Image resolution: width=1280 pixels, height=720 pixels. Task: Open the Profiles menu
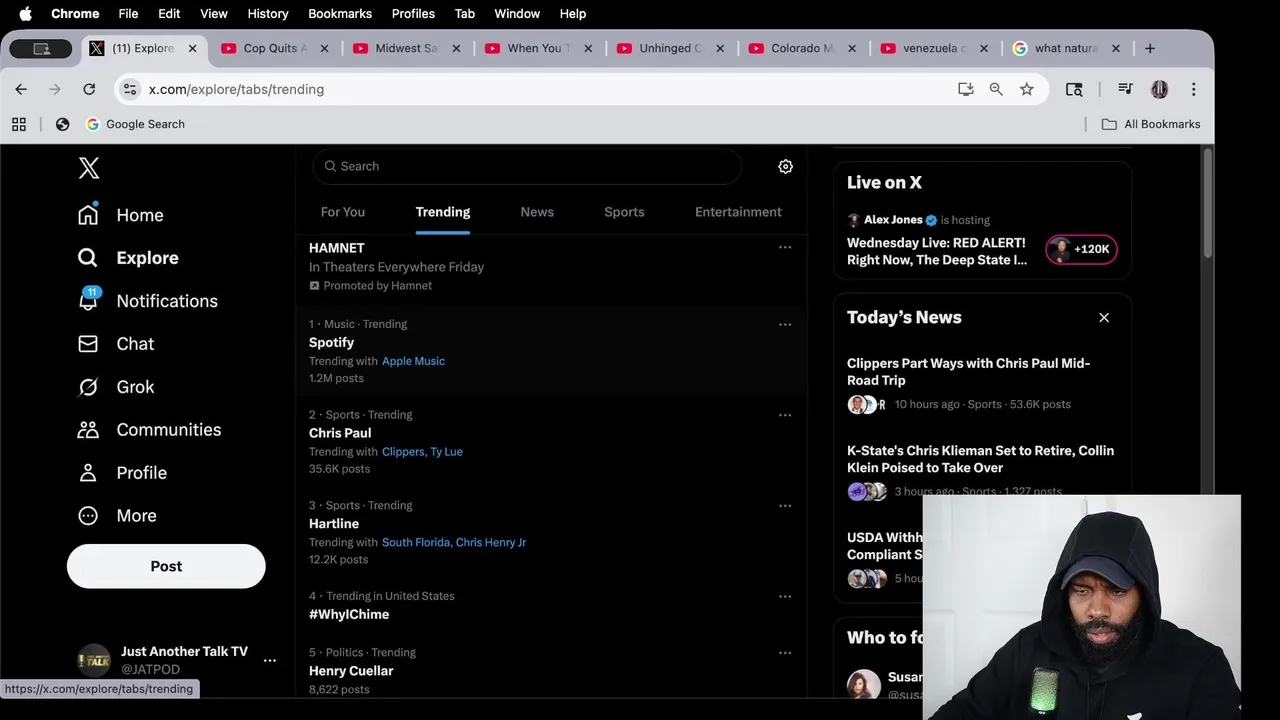(413, 14)
